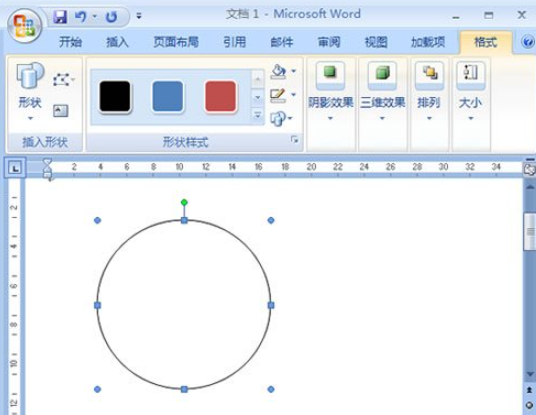Viewport: 536px width, 415px height.
Task: Click the text box icon under Edit Shape
Action: coord(61,111)
